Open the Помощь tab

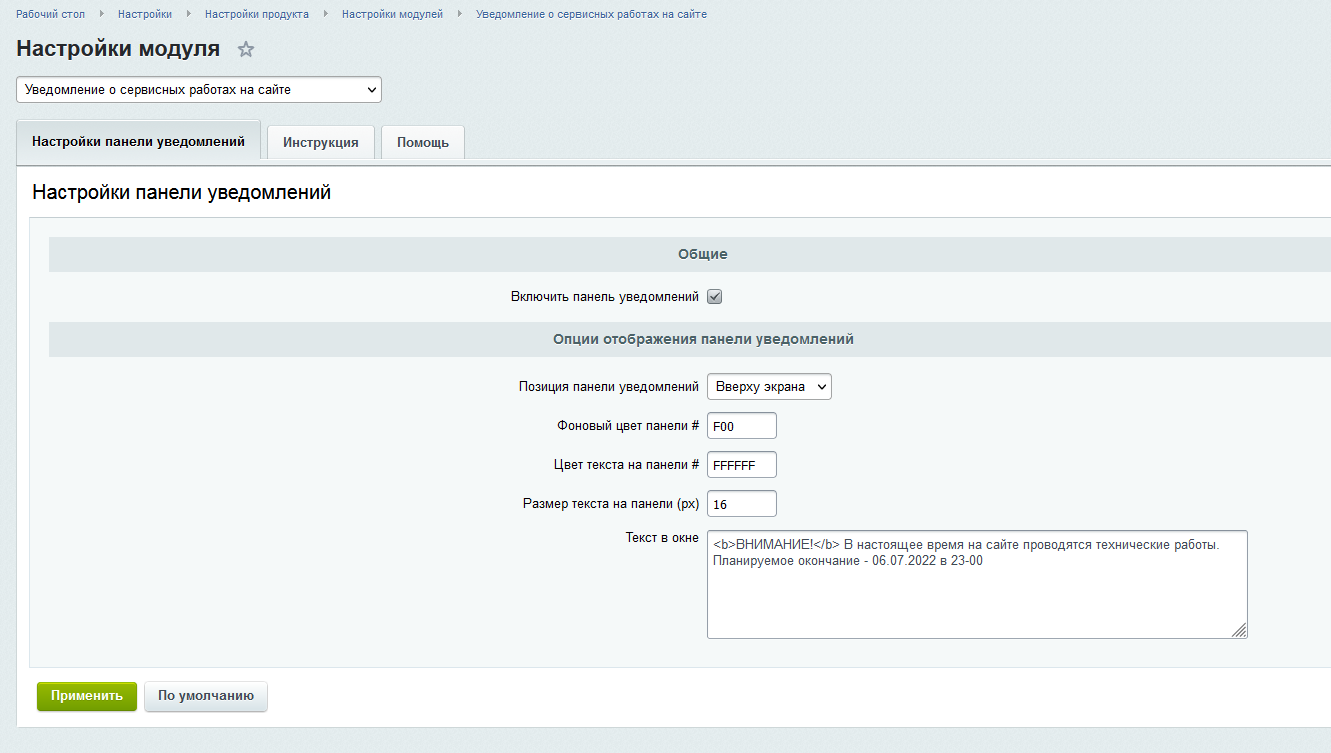pos(423,142)
